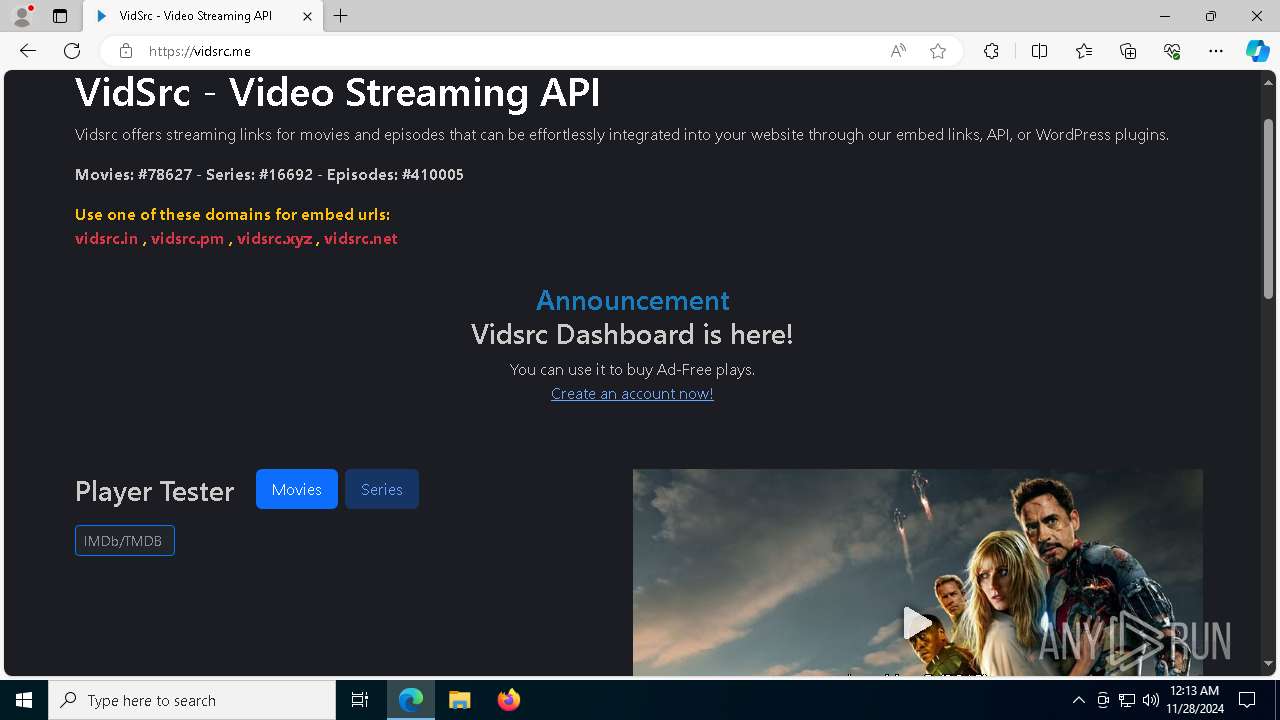Toggle split screen view
Image resolution: width=1280 pixels, height=720 pixels.
tap(1039, 51)
